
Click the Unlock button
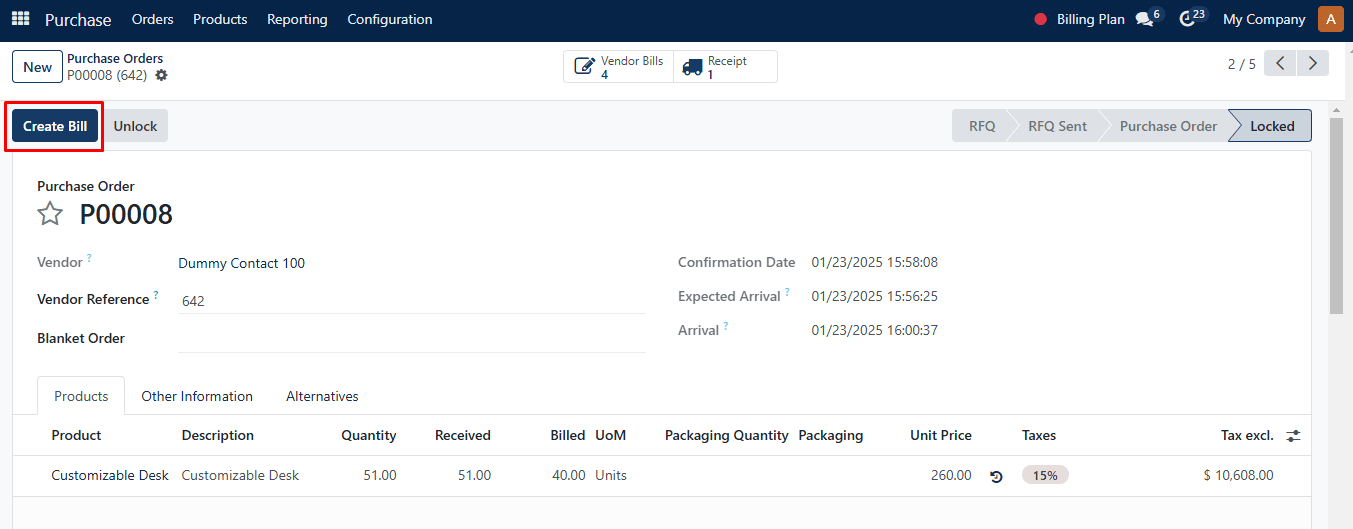point(135,126)
